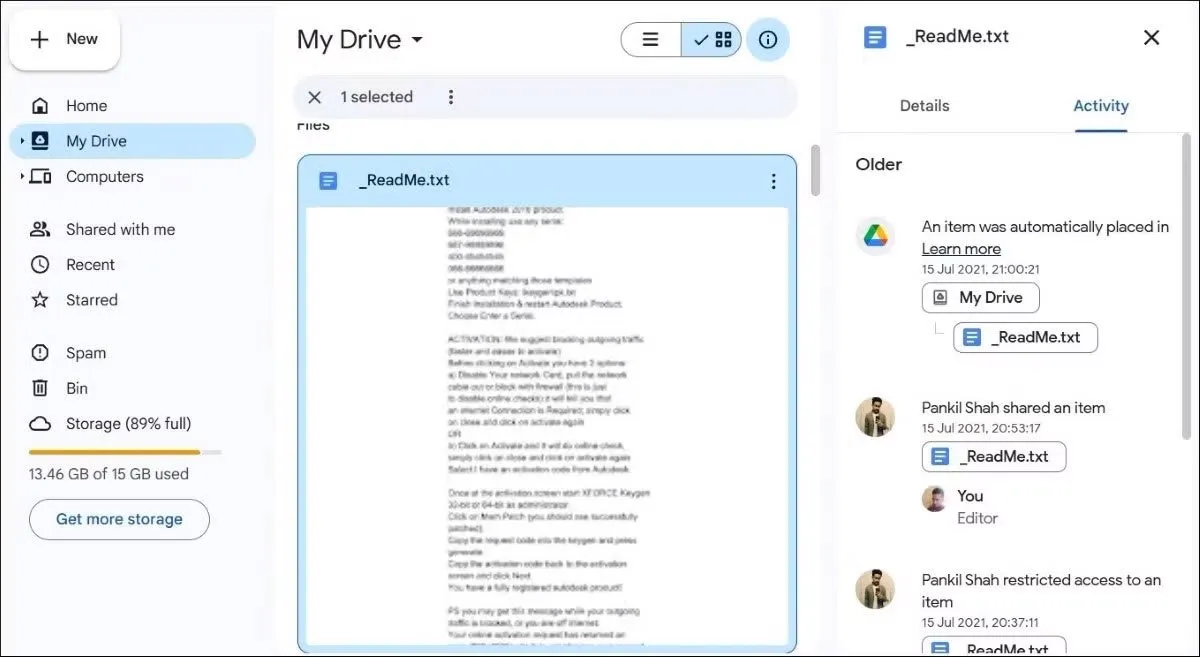Clear the selection with the X icon

(315, 97)
